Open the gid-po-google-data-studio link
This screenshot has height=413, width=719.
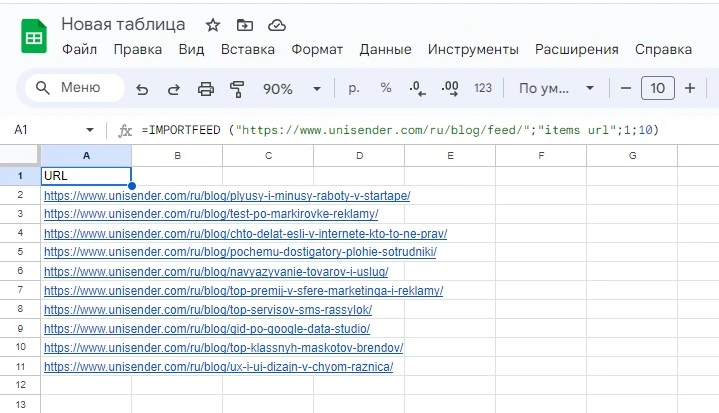pos(207,329)
